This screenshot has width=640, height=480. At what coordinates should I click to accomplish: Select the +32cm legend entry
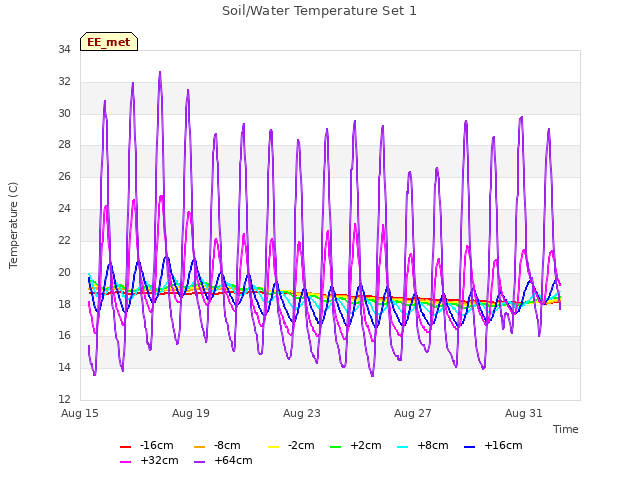coord(149,460)
